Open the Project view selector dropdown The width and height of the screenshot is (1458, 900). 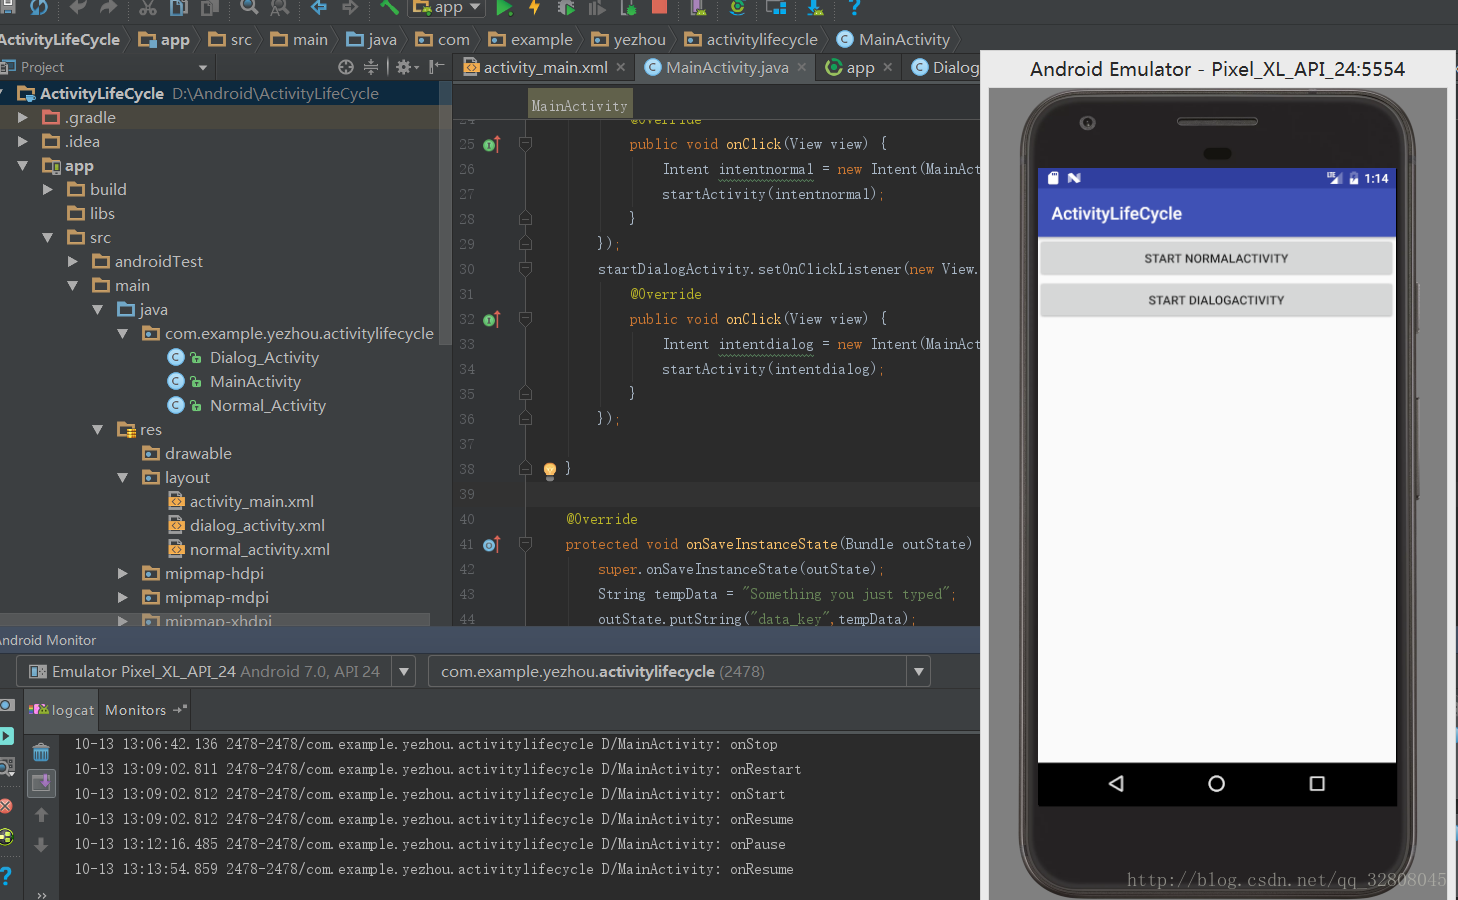[x=203, y=67]
